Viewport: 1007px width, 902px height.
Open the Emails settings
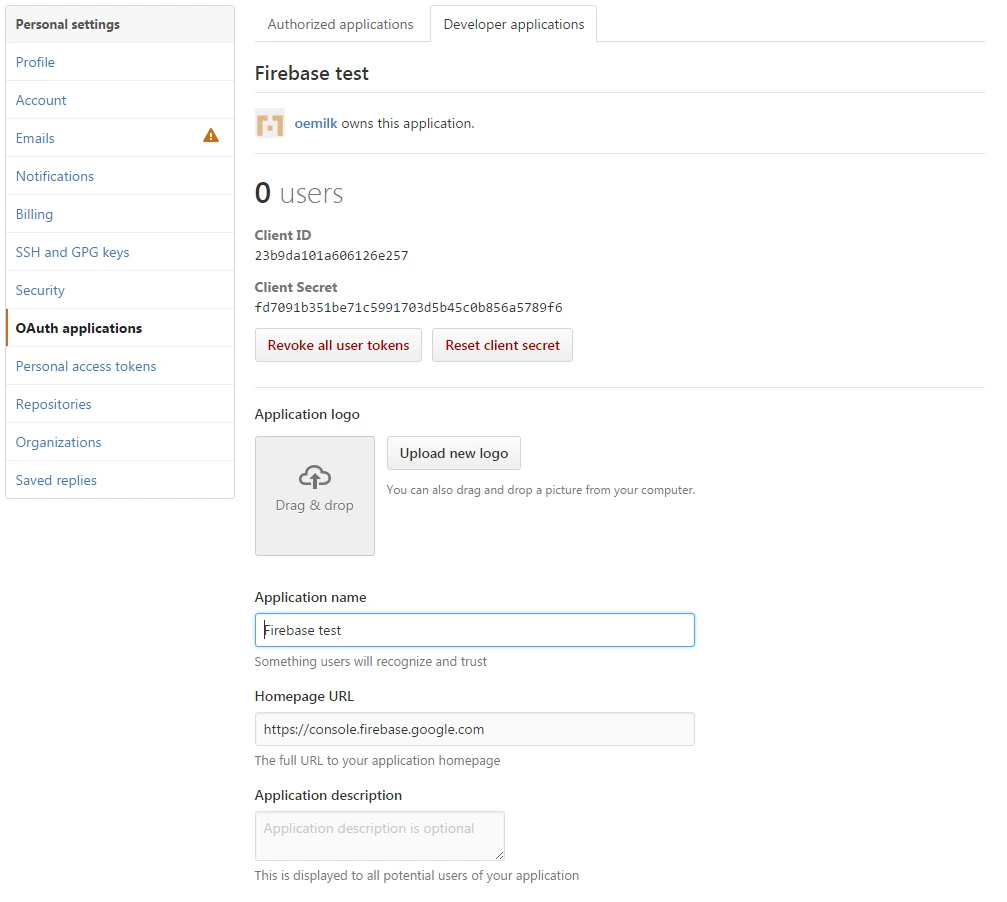pyautogui.click(x=119, y=138)
